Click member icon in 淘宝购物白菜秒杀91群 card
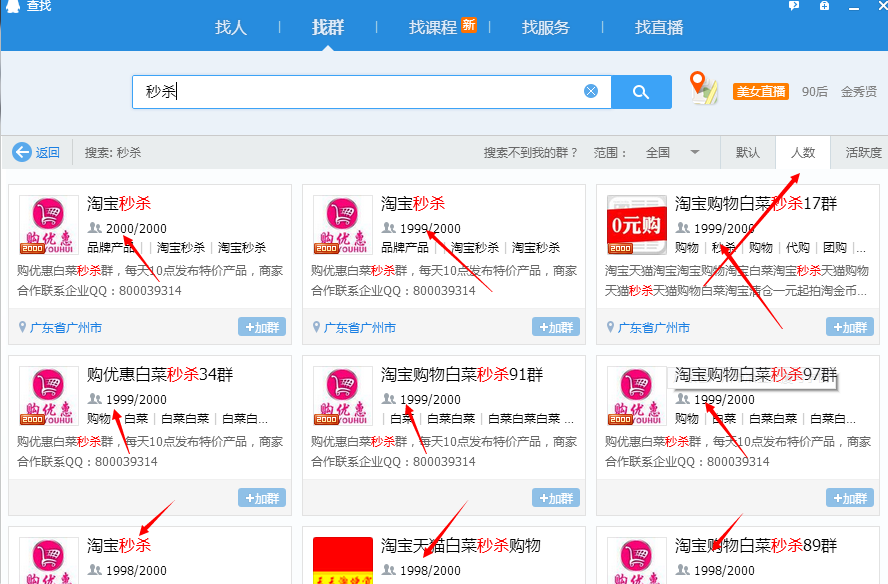Image resolution: width=888 pixels, height=584 pixels. coord(388,399)
